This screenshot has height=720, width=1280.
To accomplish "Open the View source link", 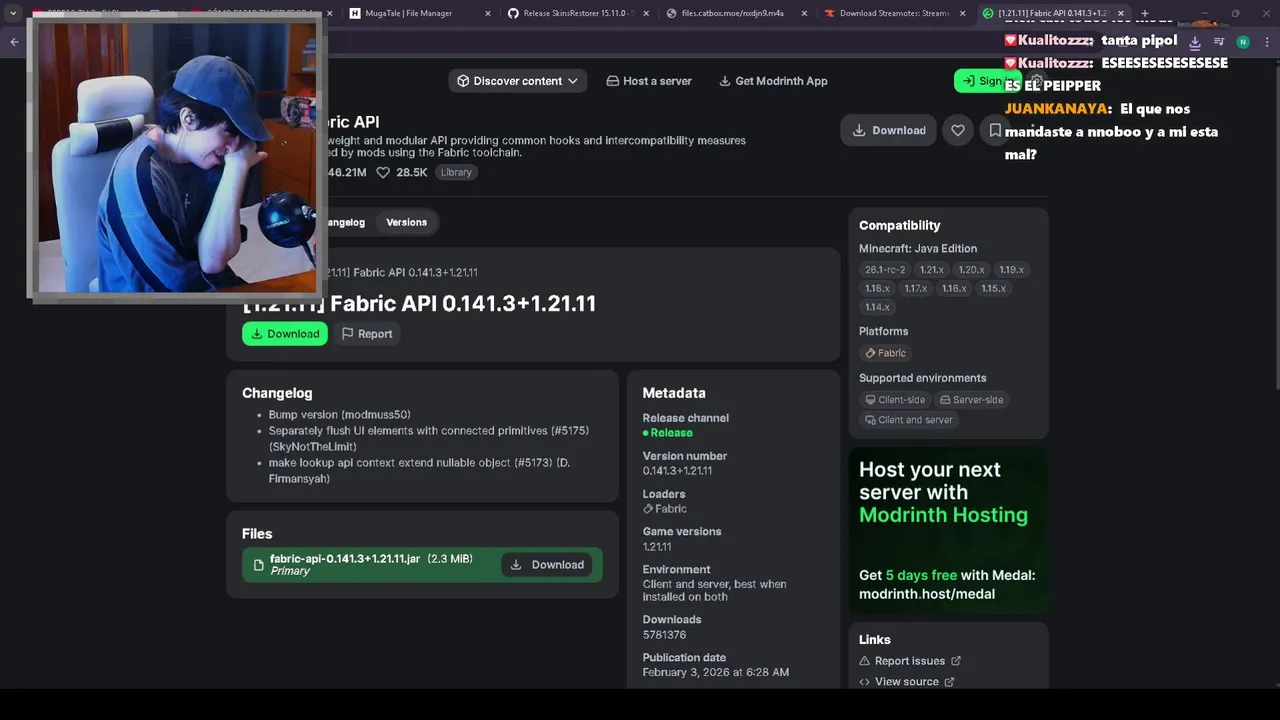I will 907,682.
